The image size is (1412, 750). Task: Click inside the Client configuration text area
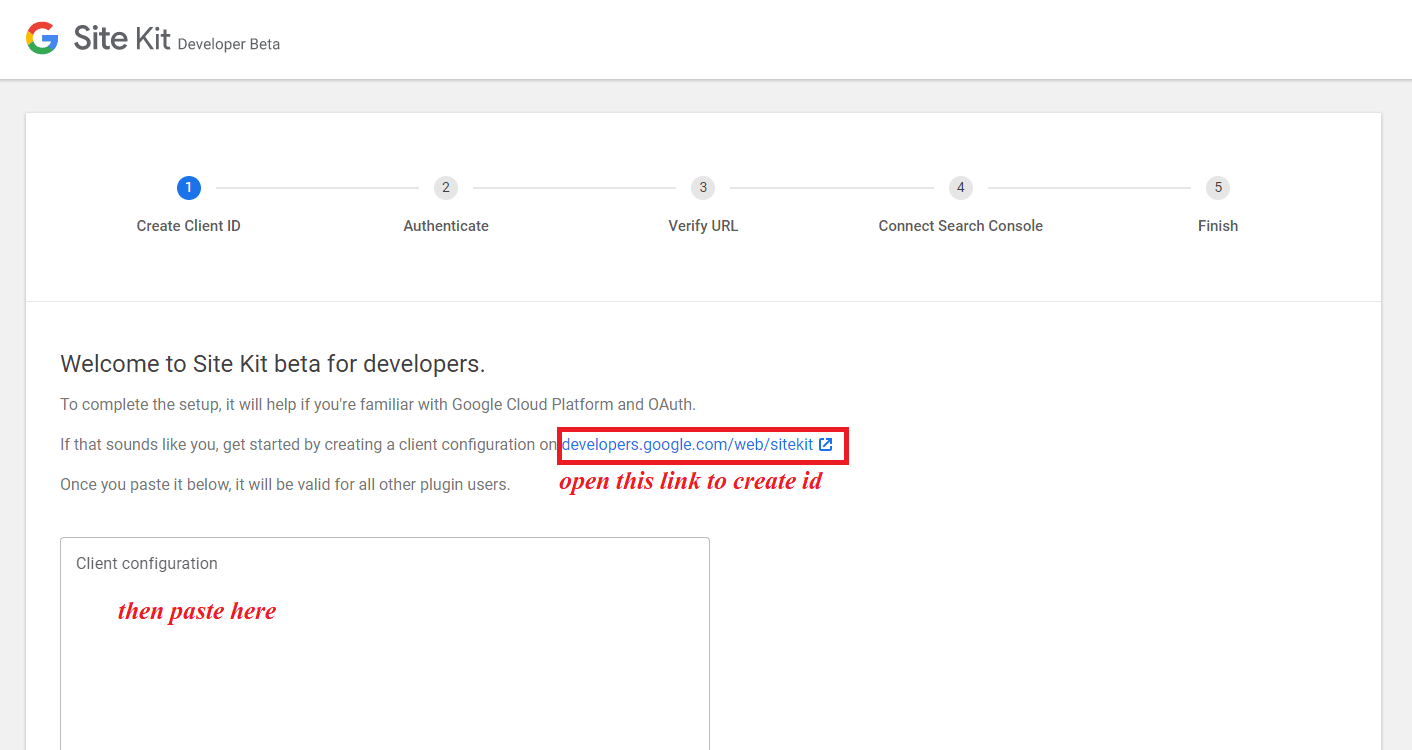(x=385, y=644)
